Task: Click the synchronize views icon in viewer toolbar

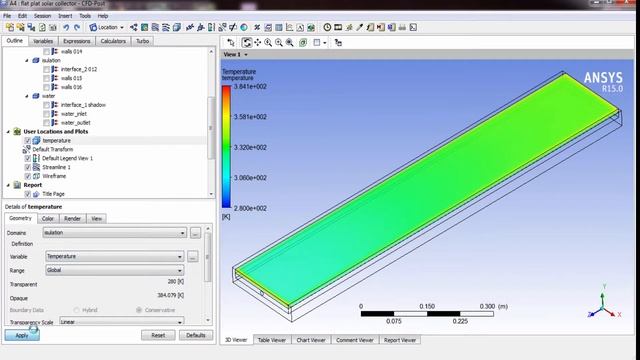Action: pyautogui.click(x=338, y=42)
